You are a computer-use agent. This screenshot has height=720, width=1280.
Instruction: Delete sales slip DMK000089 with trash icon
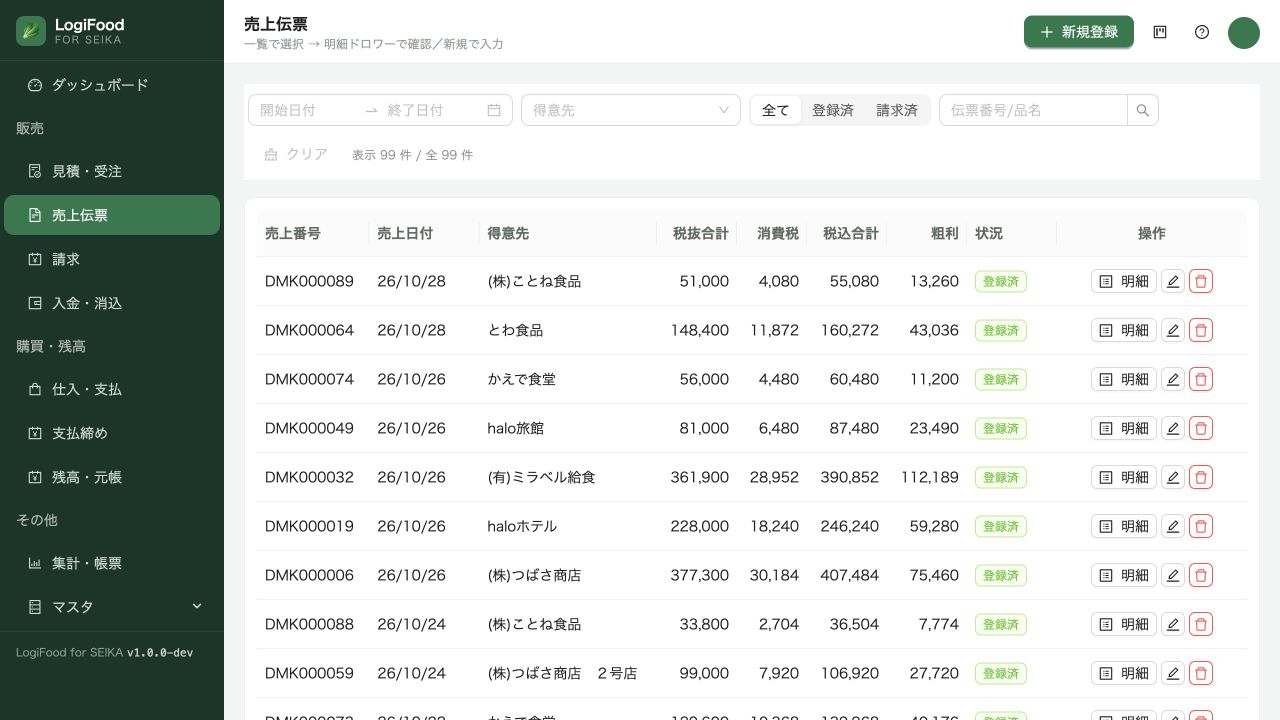pyautogui.click(x=1201, y=282)
